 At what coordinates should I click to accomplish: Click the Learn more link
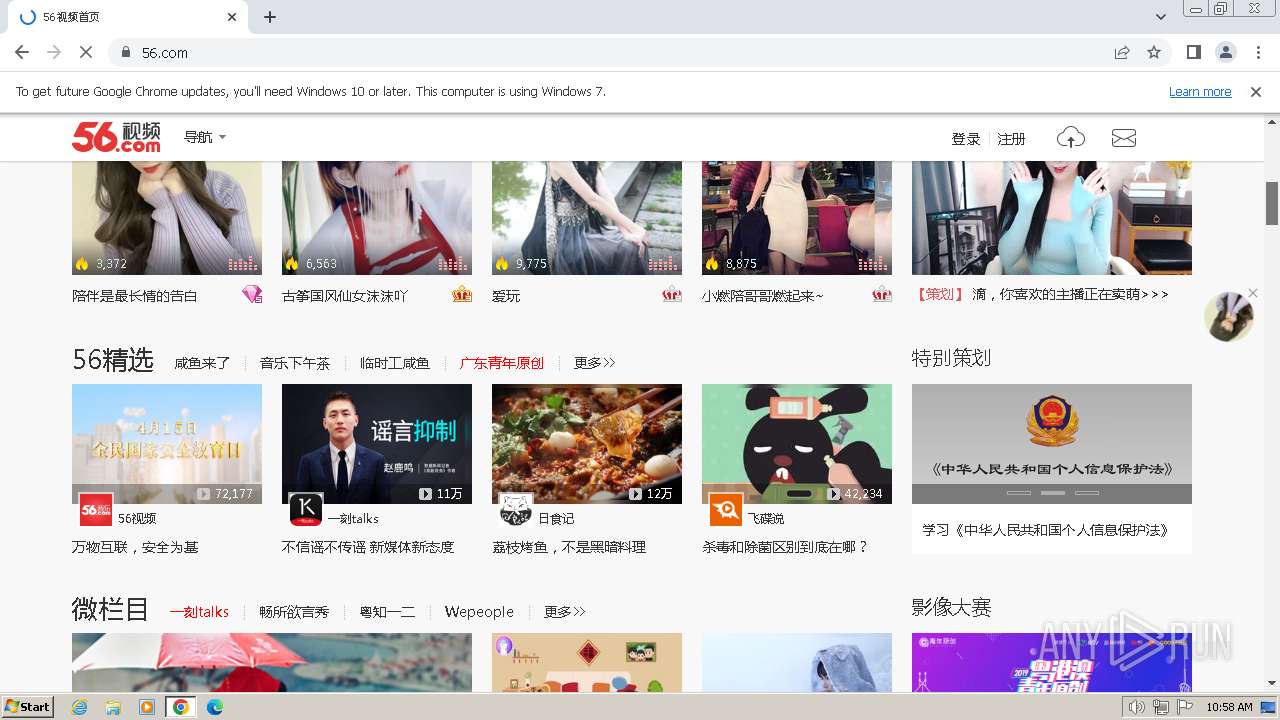[1200, 91]
